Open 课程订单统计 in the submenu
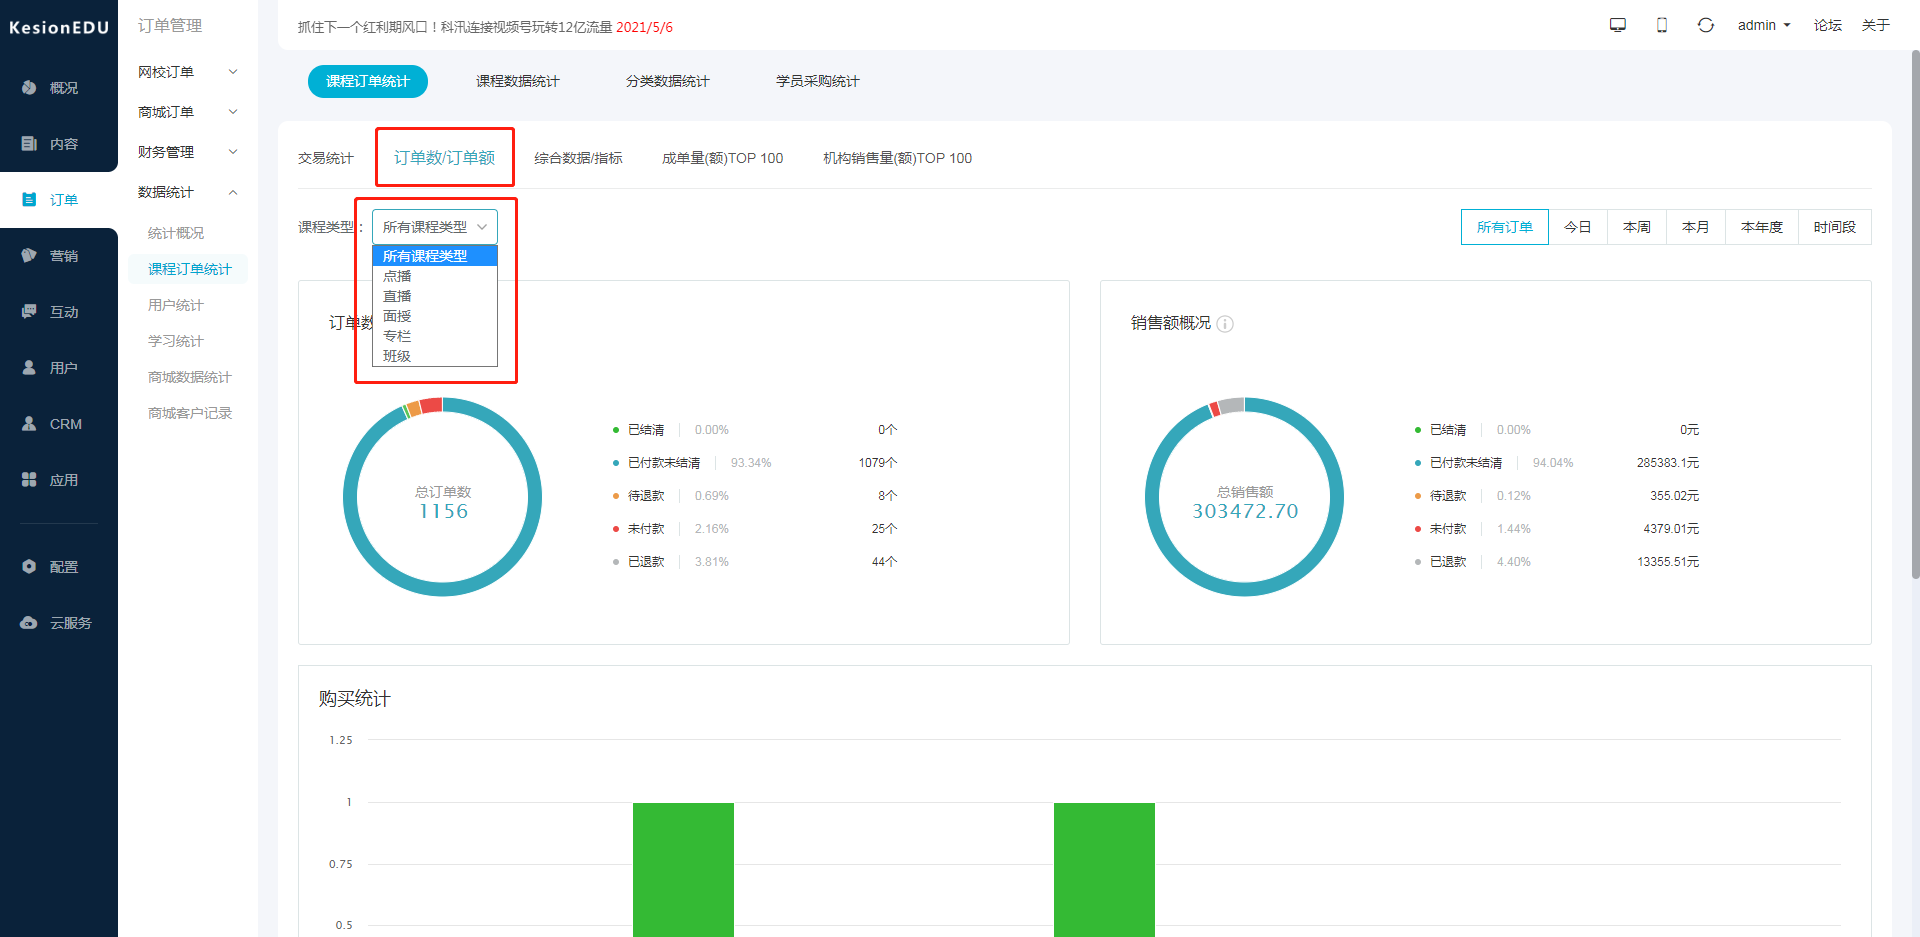 pyautogui.click(x=188, y=269)
